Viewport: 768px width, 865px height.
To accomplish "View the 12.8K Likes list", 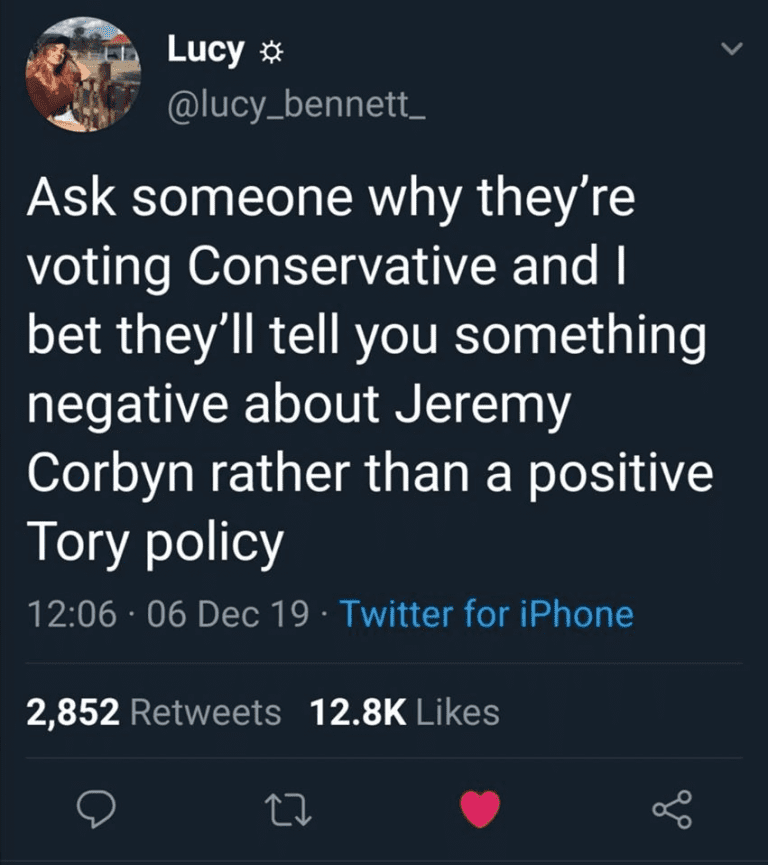I will coord(404,712).
